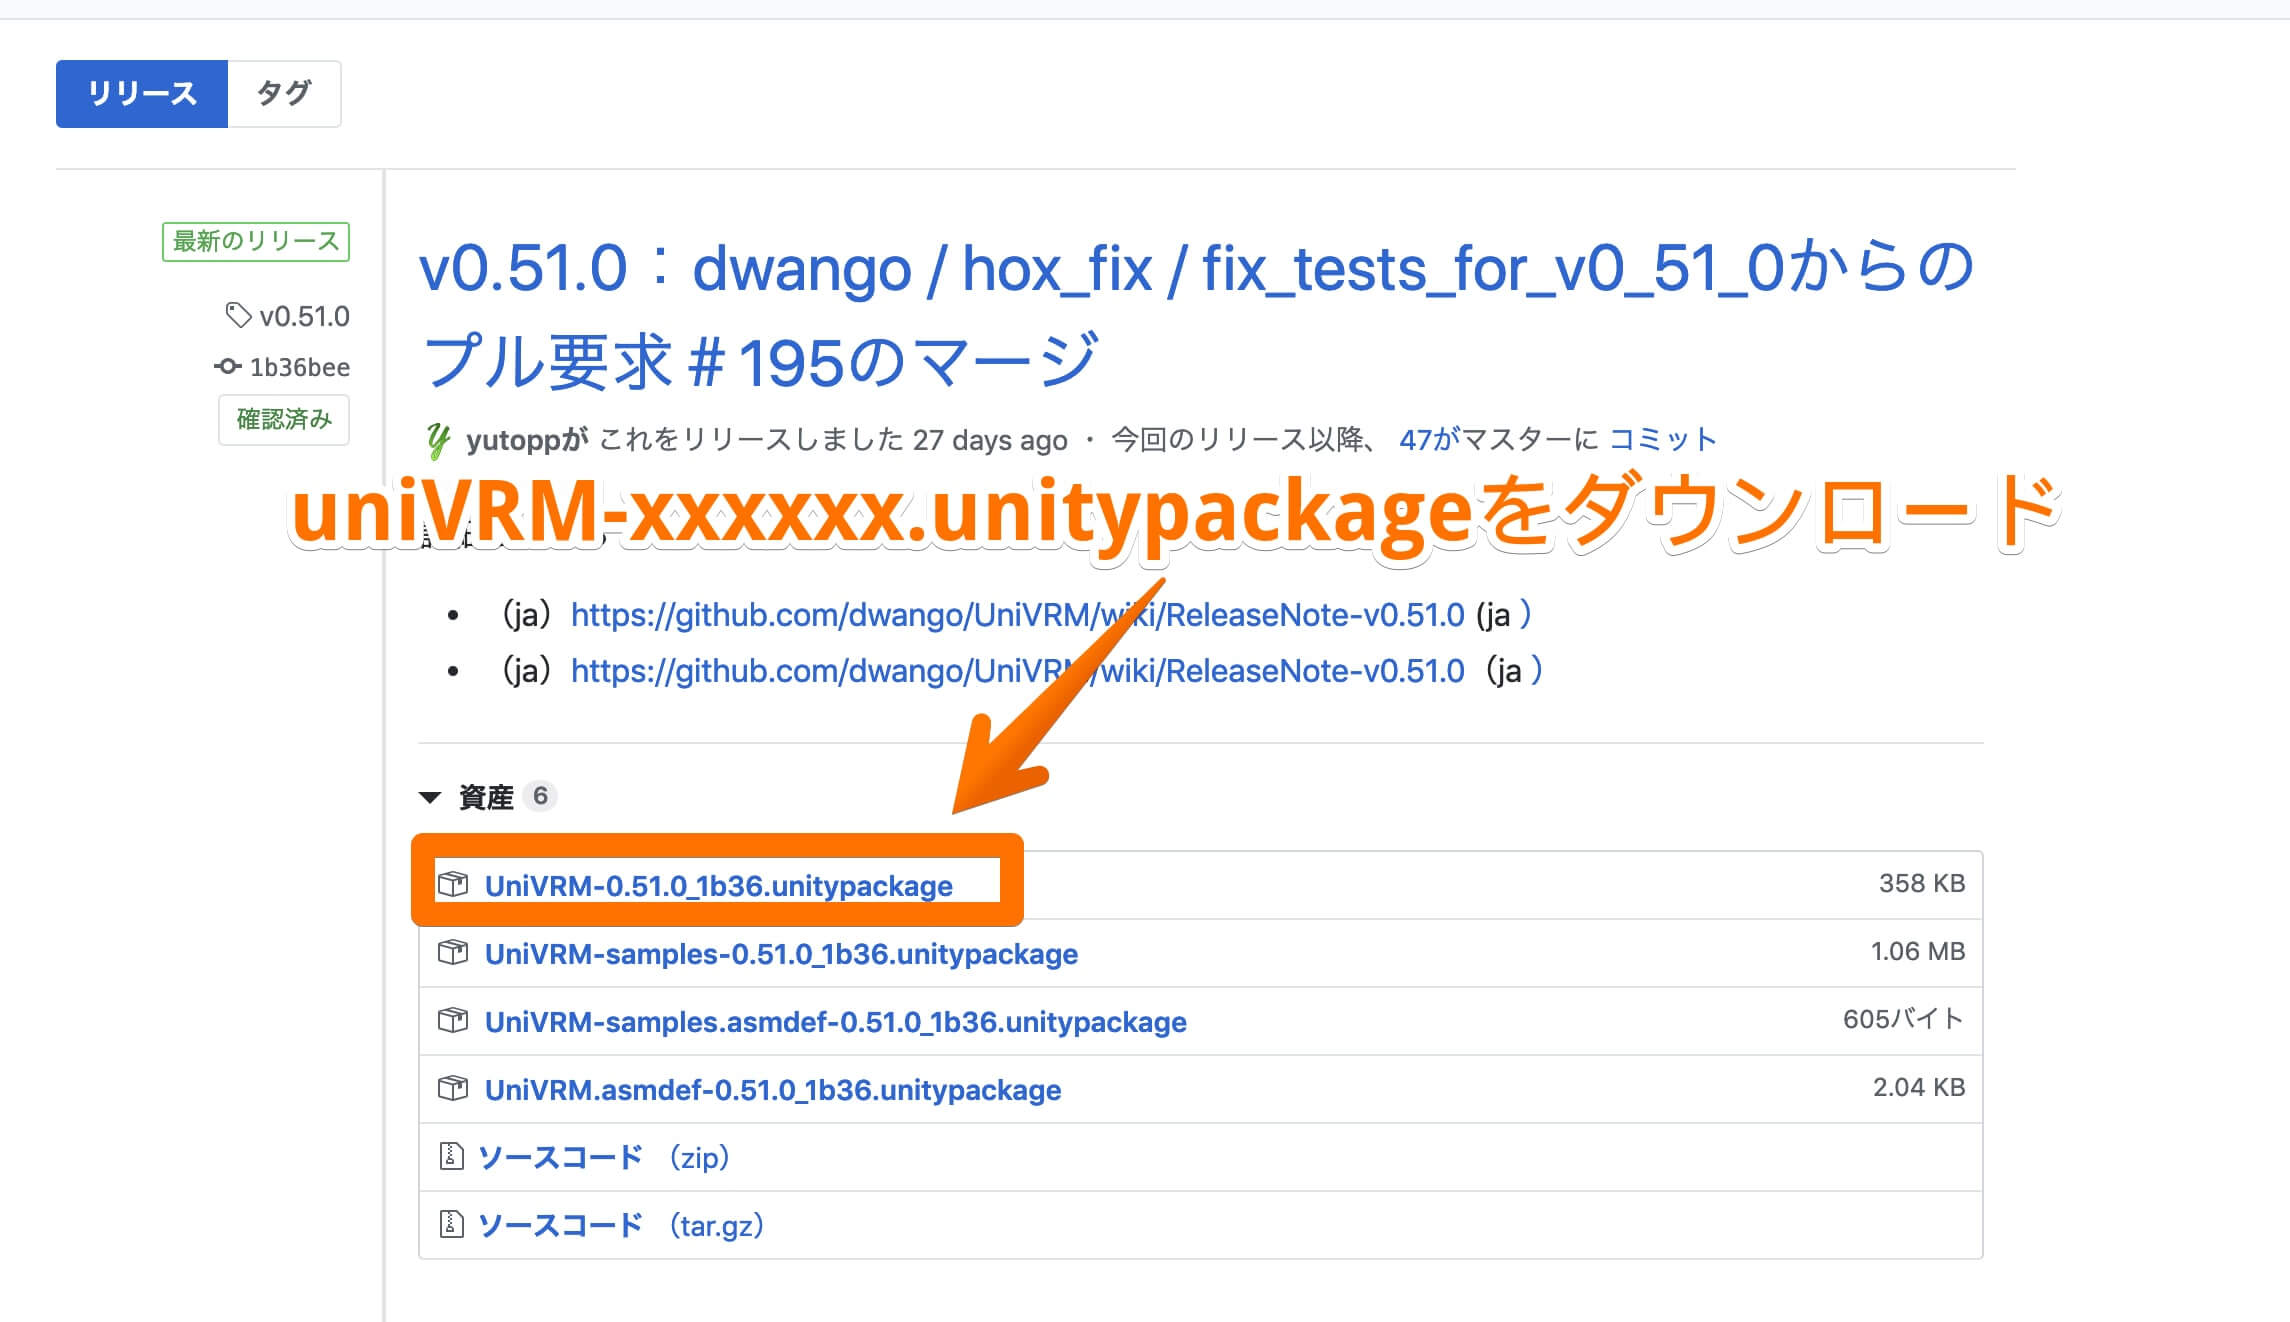Click the yutopp avatar icon
Screen dimensions: 2290x1322
[437, 440]
